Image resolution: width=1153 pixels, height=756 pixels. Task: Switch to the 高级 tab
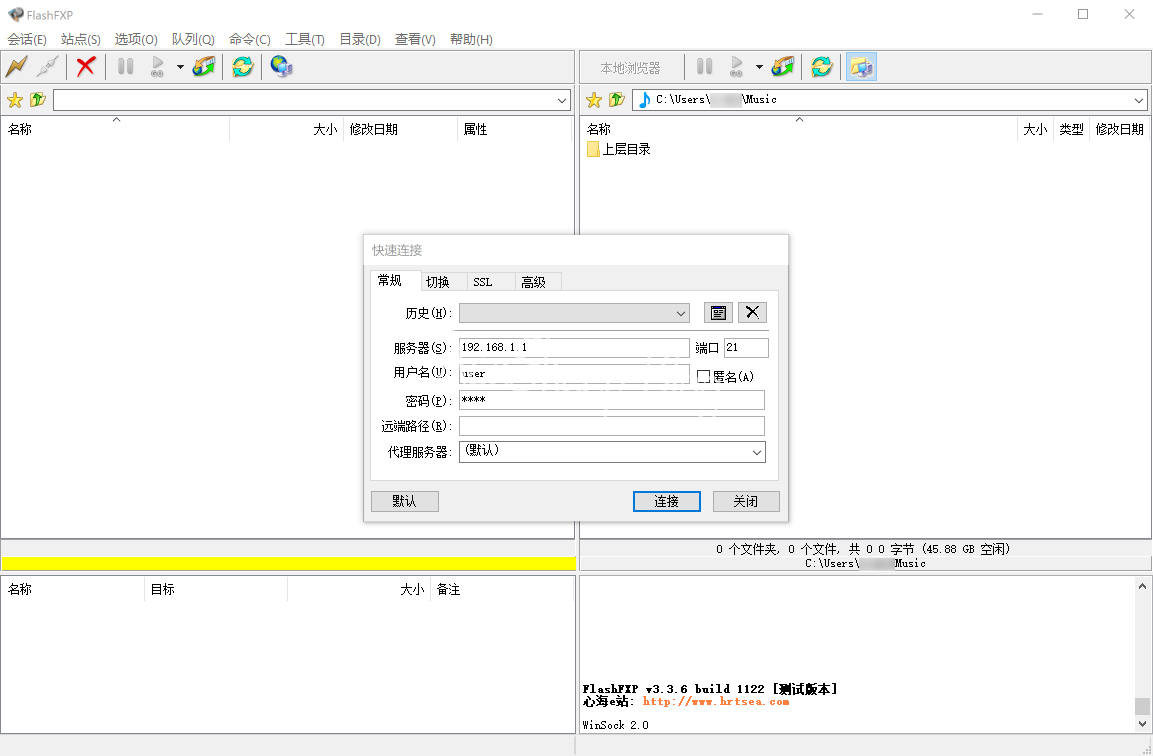[538, 282]
